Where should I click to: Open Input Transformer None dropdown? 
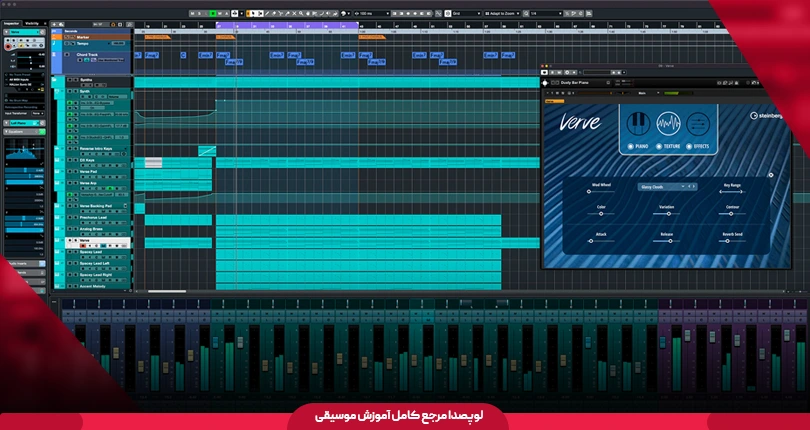click(x=38, y=113)
